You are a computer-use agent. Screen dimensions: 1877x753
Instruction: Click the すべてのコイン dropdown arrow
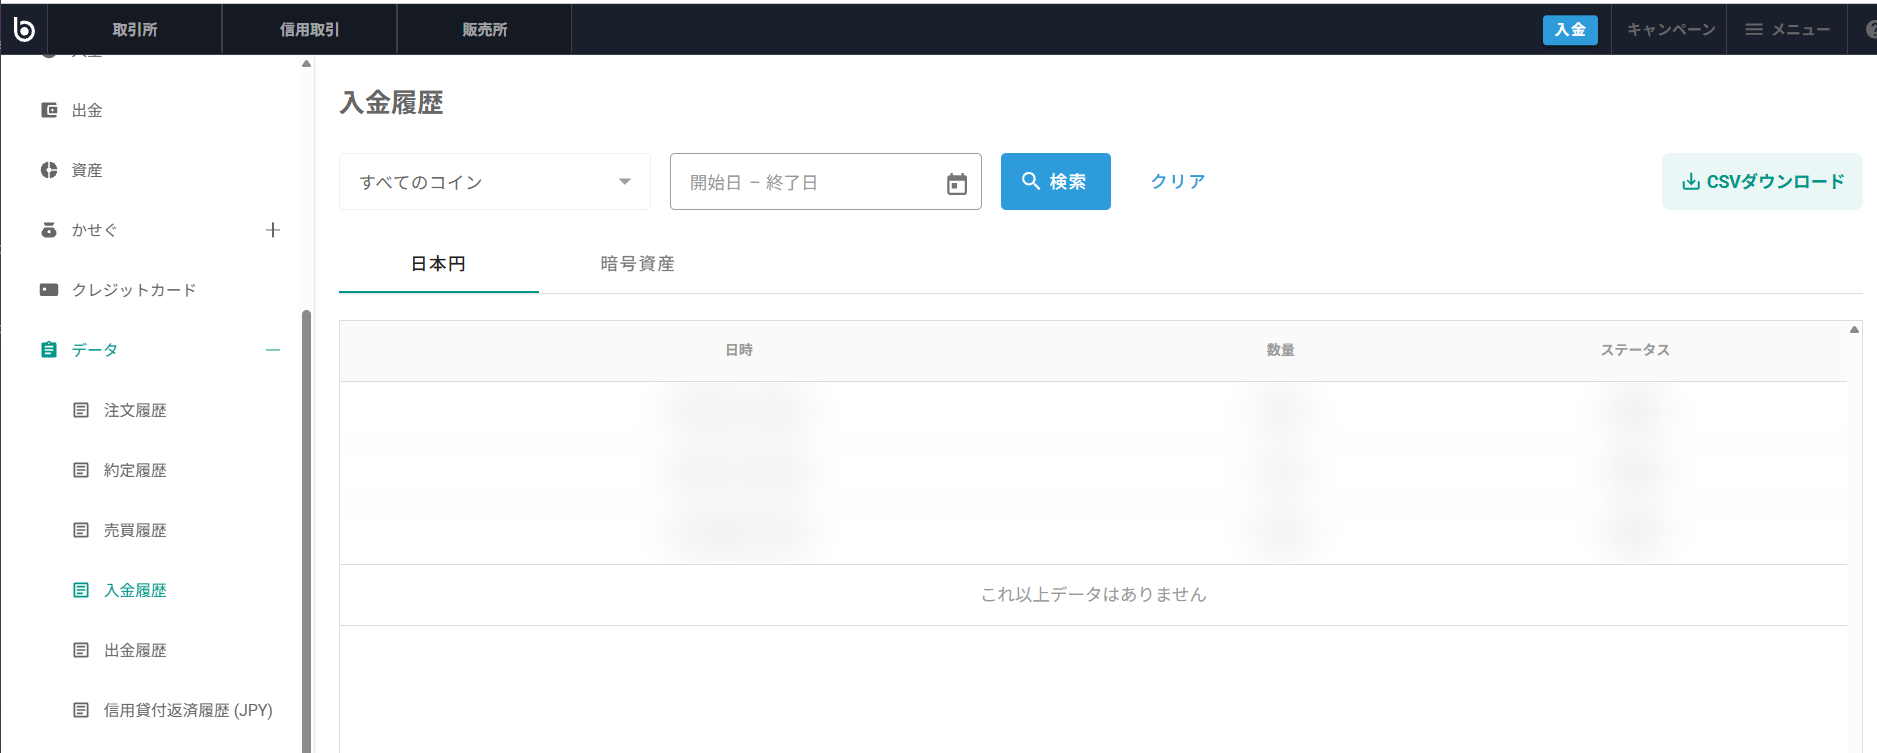tap(625, 182)
